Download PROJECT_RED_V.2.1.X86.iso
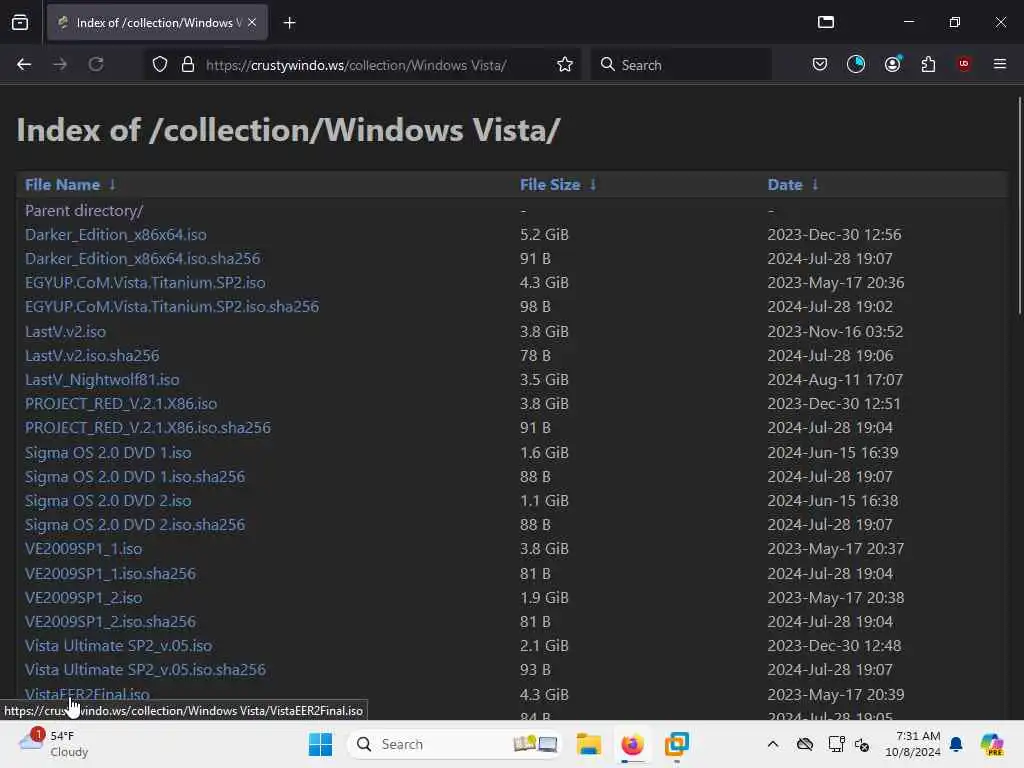Image resolution: width=1024 pixels, height=768 pixels. click(x=121, y=404)
